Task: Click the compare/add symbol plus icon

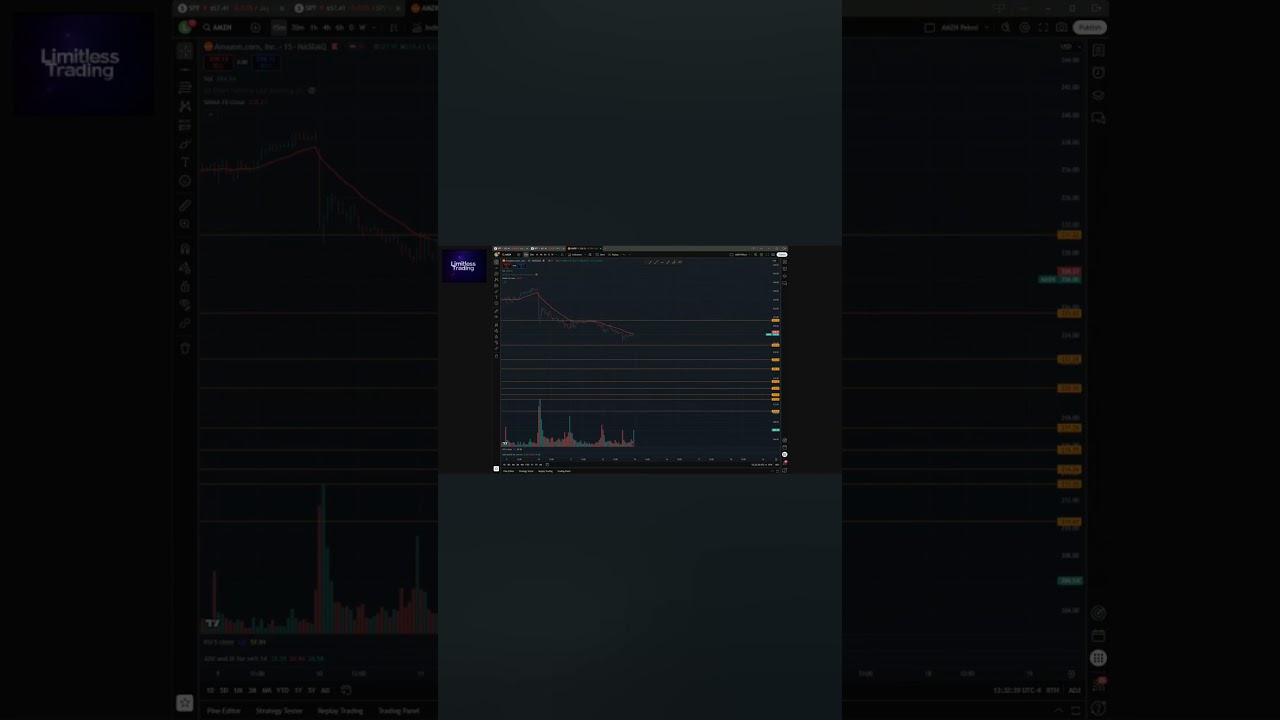Action: (x=255, y=28)
